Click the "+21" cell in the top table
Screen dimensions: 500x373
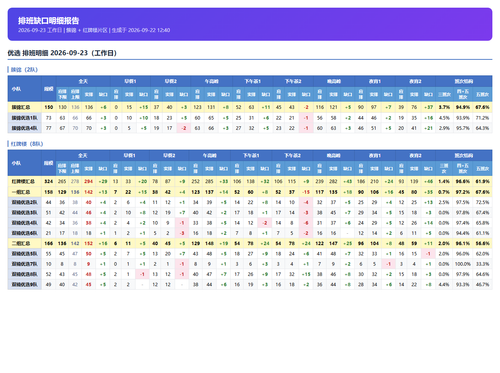tap(428, 128)
